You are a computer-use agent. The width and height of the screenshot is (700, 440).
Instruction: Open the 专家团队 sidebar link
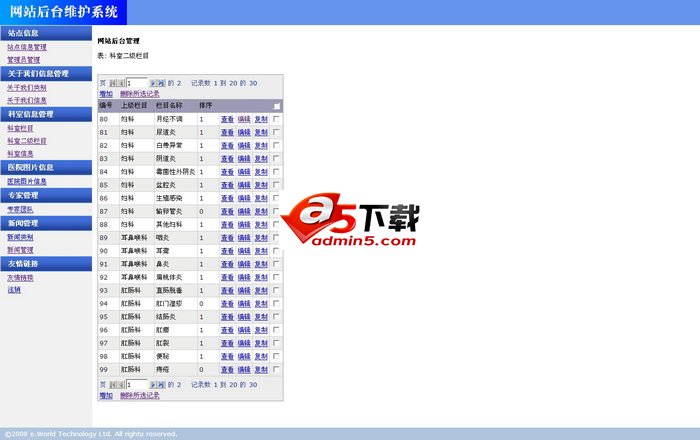point(20,209)
